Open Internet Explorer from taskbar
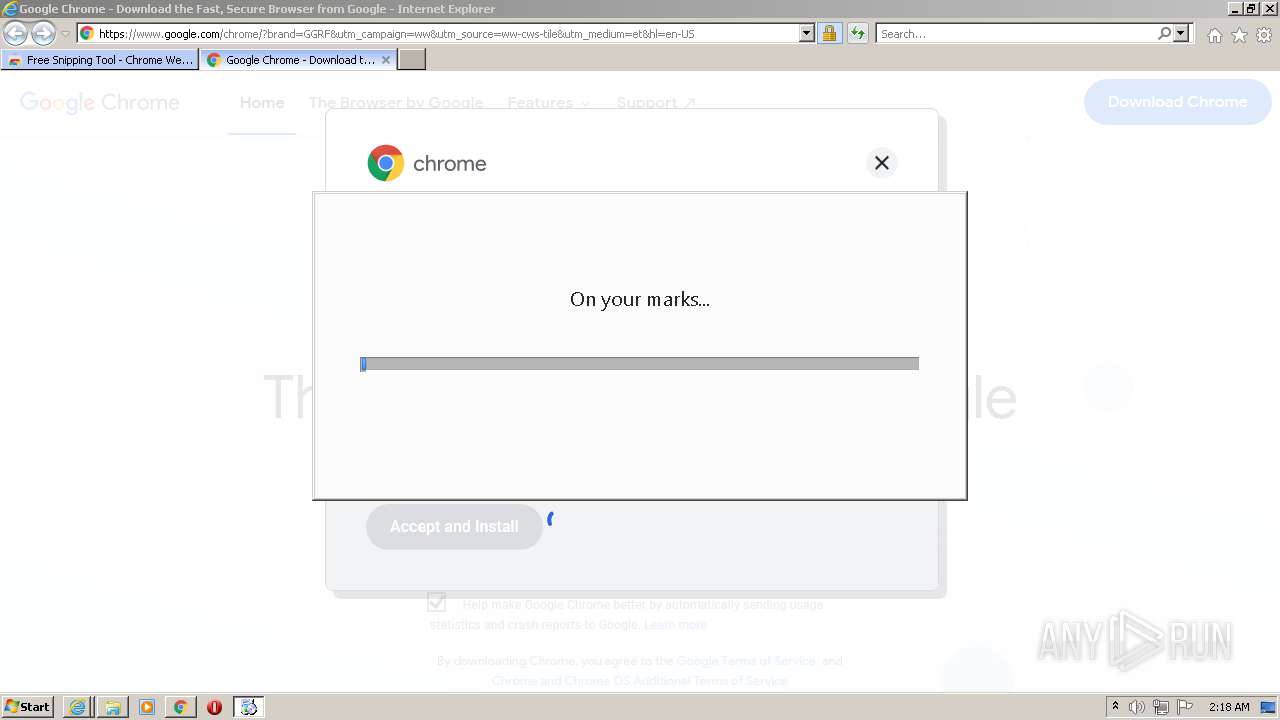1280x720 pixels. point(77,707)
